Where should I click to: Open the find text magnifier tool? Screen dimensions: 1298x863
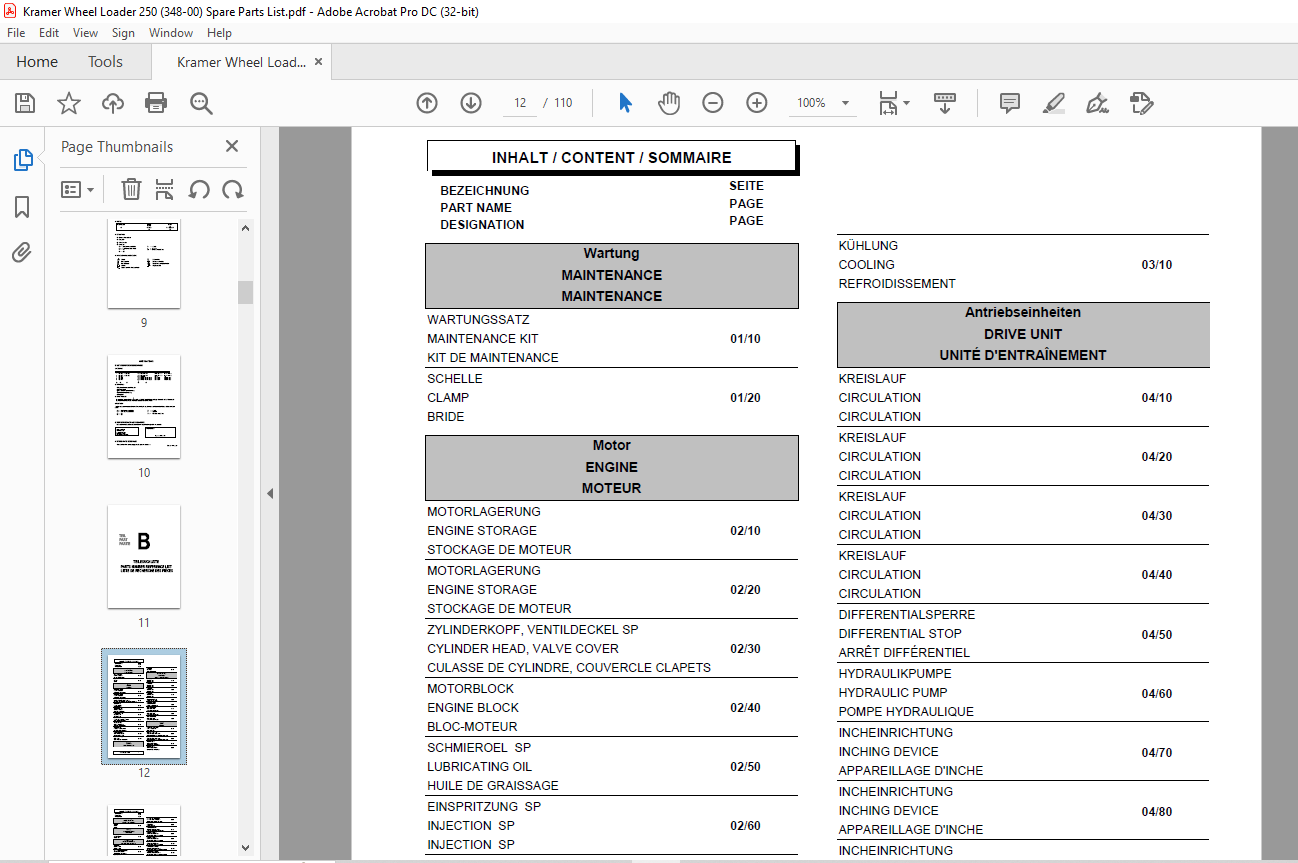click(x=201, y=103)
